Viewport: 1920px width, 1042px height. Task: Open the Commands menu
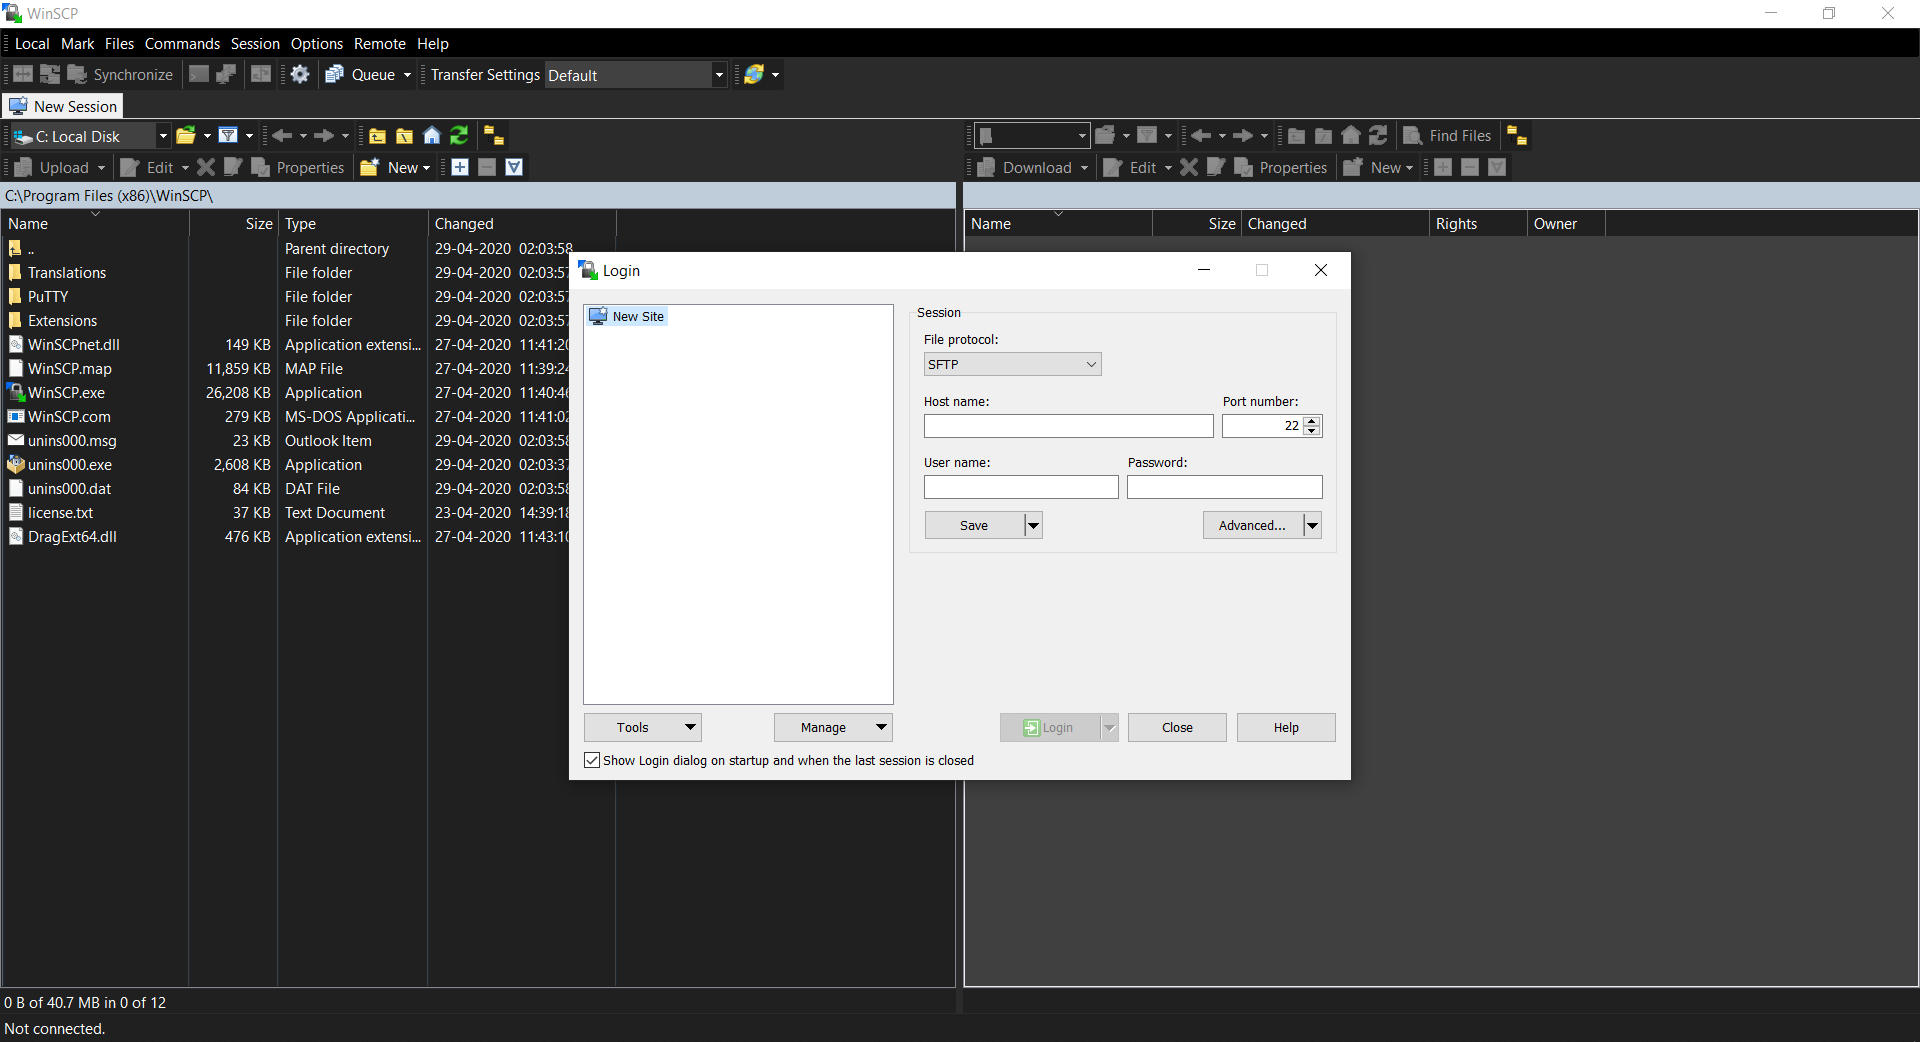[181, 44]
